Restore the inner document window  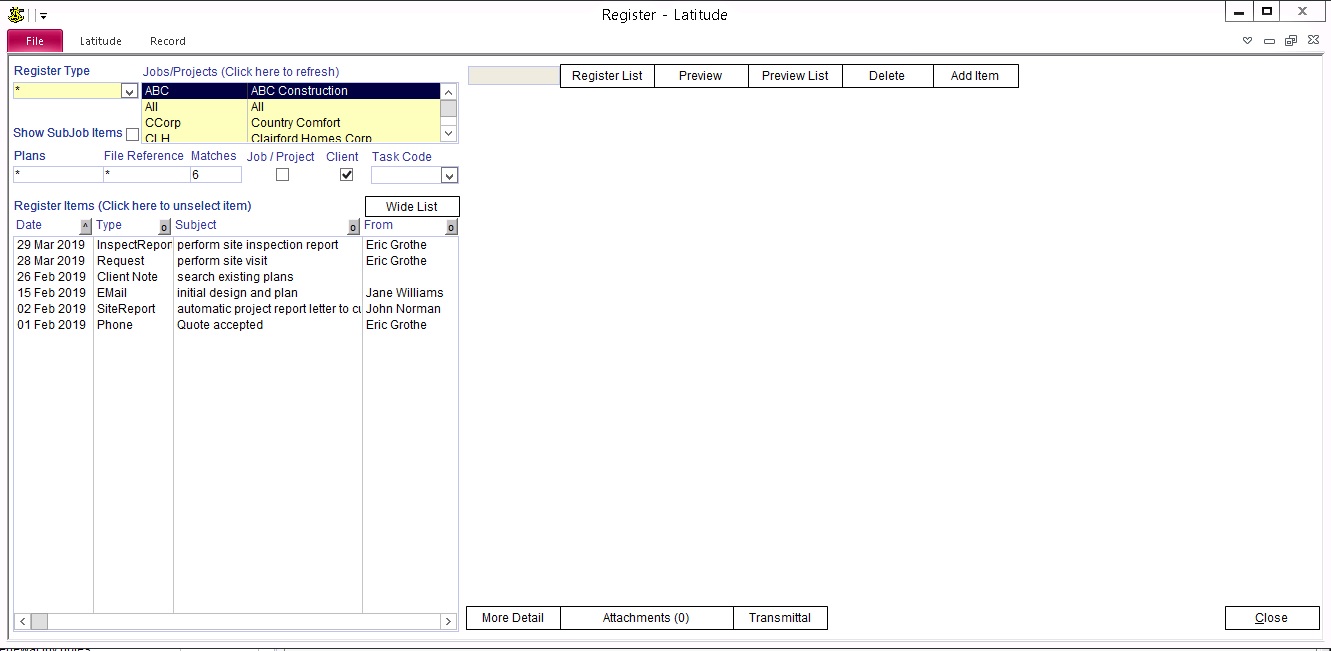[1291, 41]
